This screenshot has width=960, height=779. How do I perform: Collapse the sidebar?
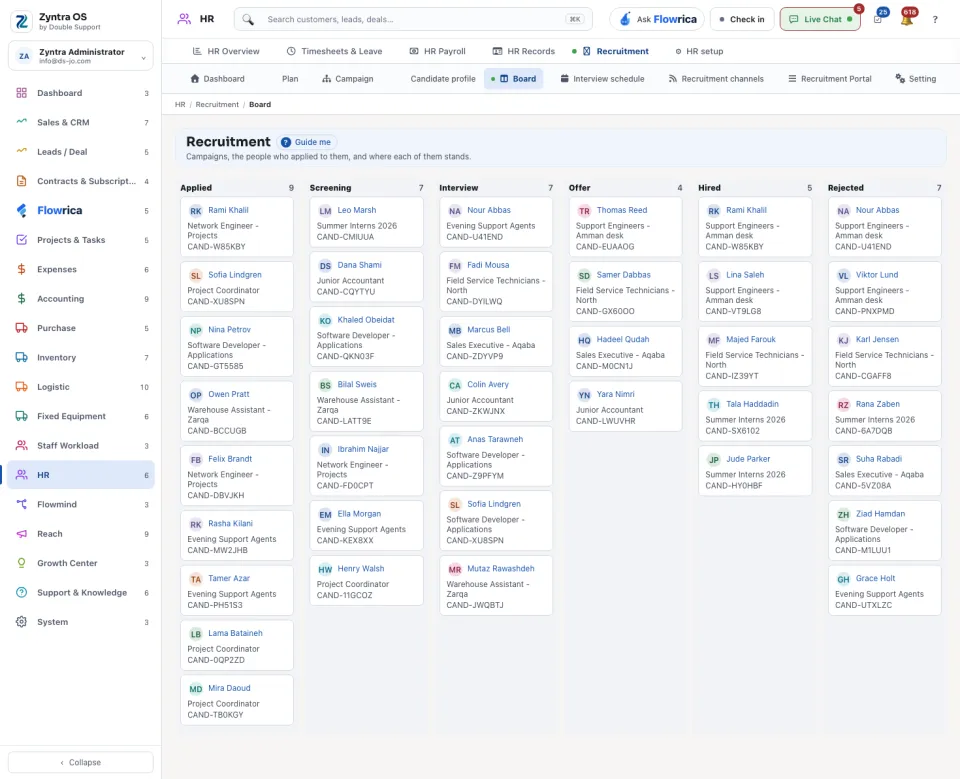pyautogui.click(x=81, y=762)
